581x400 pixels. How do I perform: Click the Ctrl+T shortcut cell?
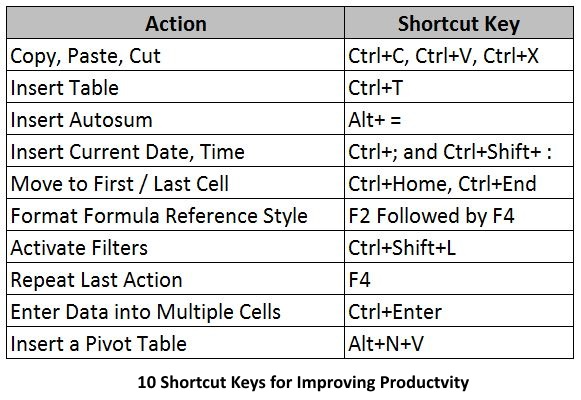[x=459, y=87]
